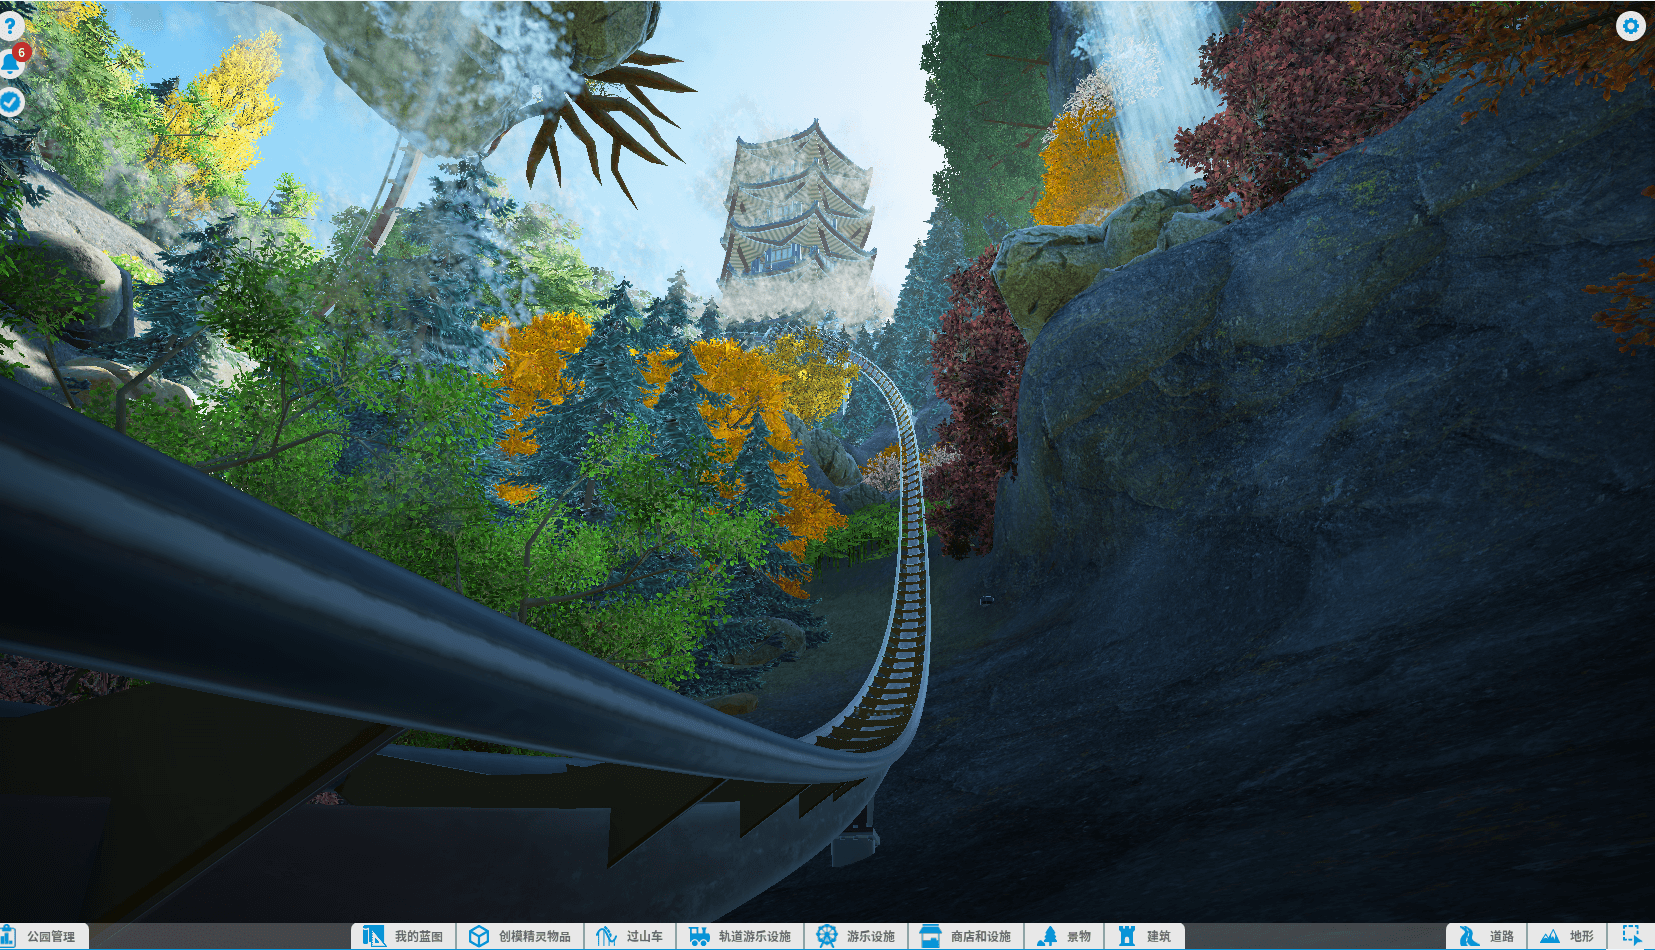Open settings gear in top-right corner
The height and width of the screenshot is (950, 1655).
pyautogui.click(x=1630, y=26)
